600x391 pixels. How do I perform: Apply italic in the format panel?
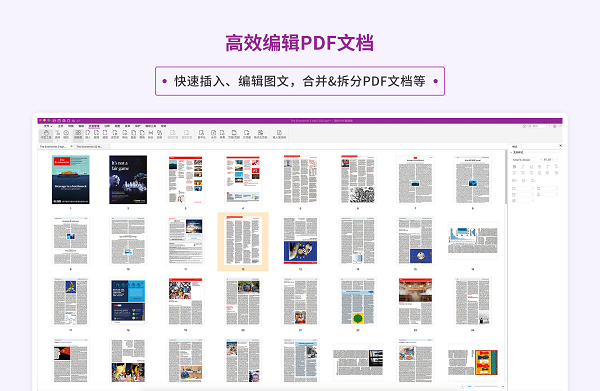point(523,166)
